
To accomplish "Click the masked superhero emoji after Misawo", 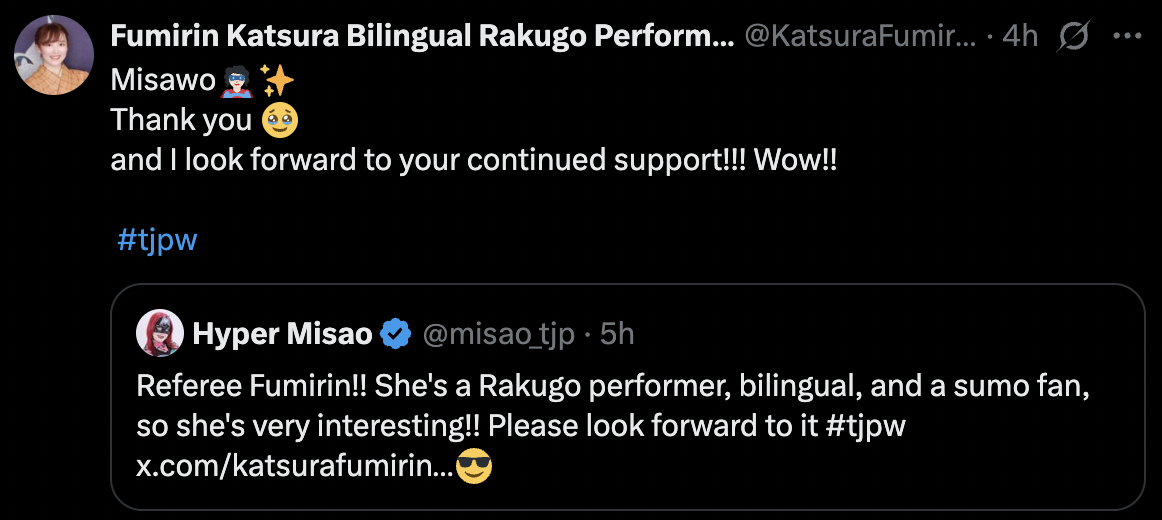I will click(236, 78).
